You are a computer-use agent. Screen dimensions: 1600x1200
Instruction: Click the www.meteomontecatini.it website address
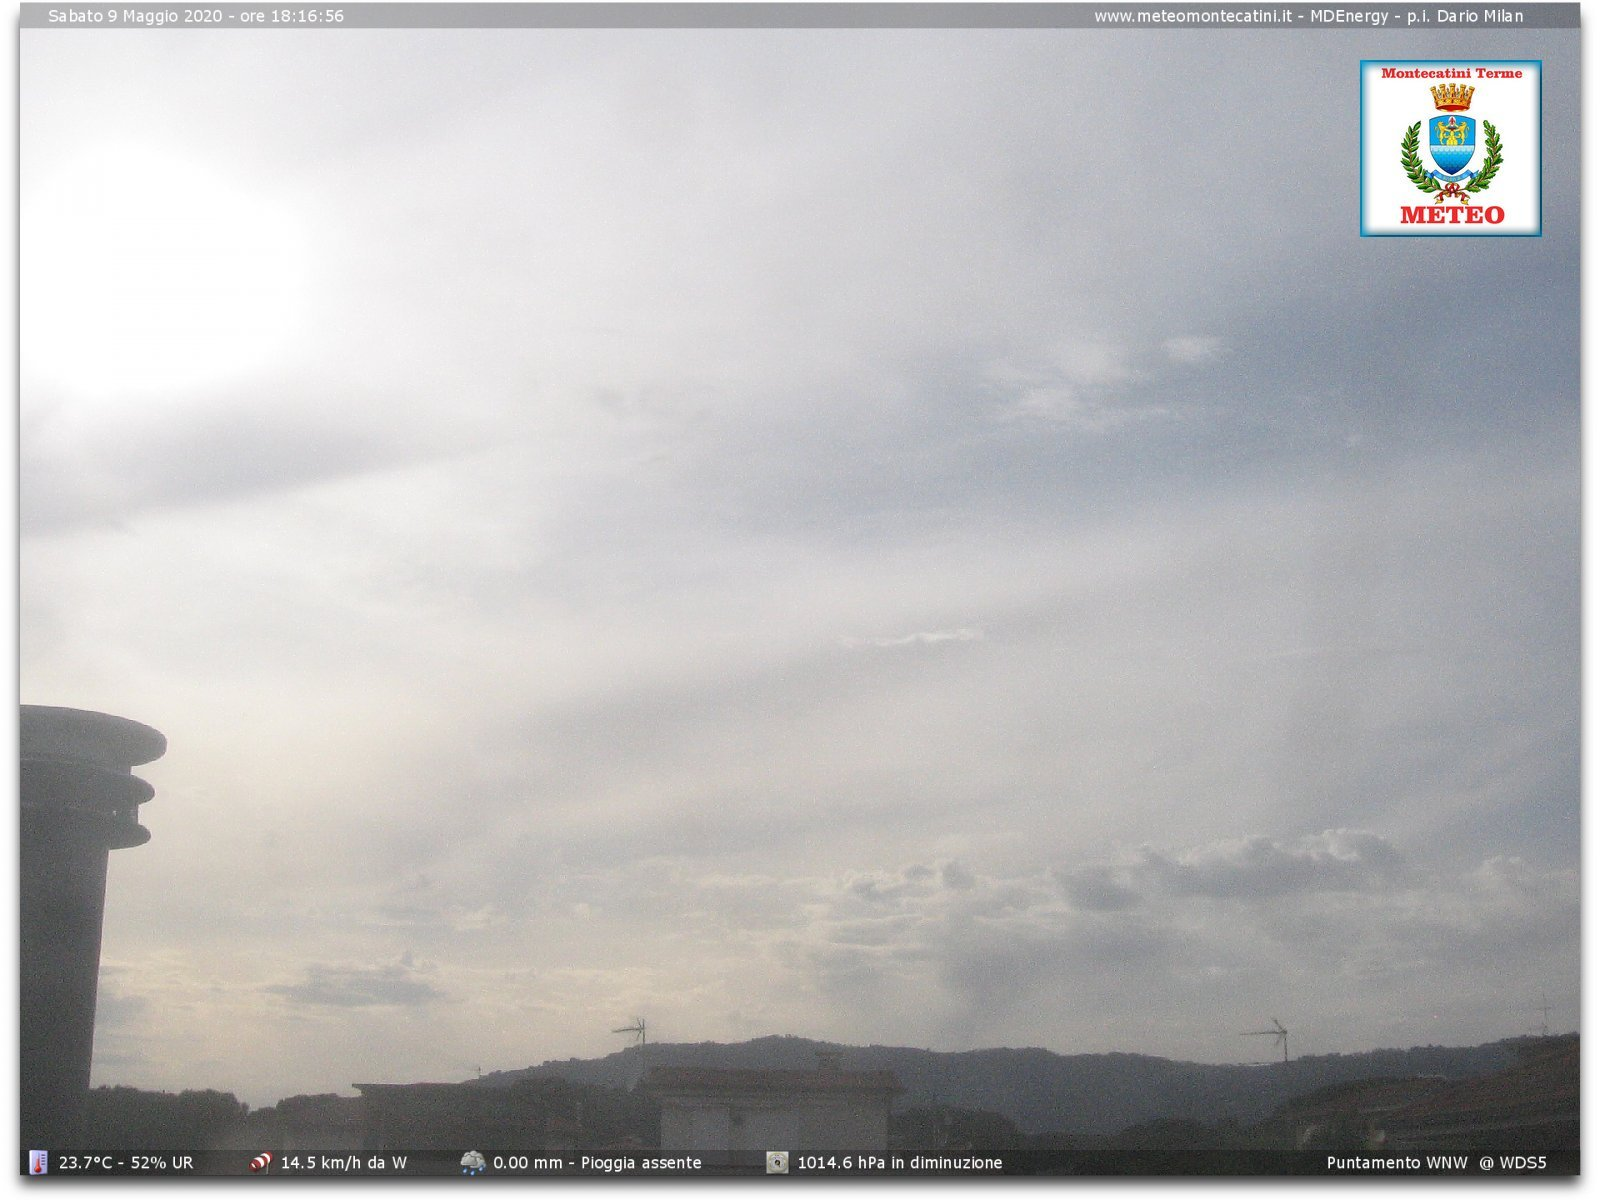(x=1192, y=16)
